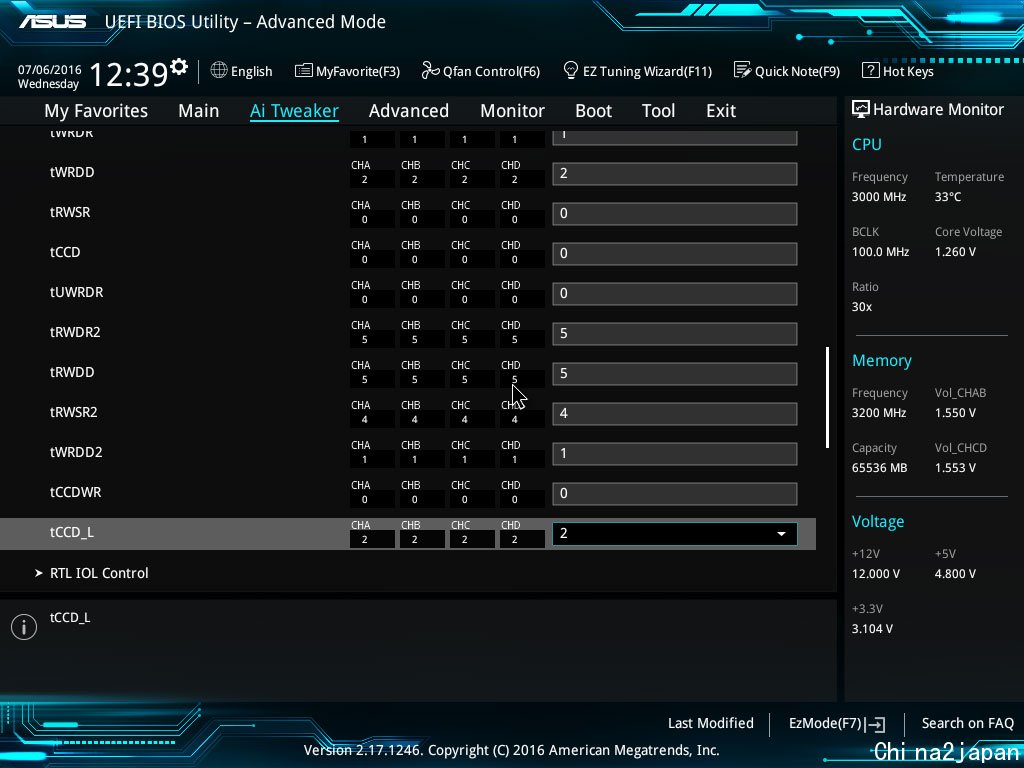1024x768 pixels.
Task: Show the Hot Keys list
Action: (x=908, y=71)
